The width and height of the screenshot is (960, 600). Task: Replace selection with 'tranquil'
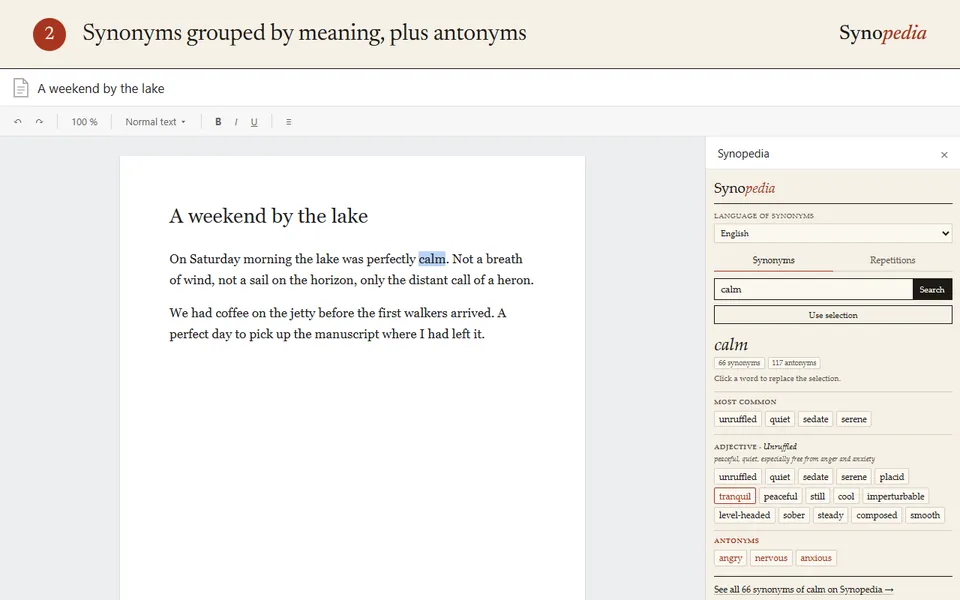coord(735,497)
